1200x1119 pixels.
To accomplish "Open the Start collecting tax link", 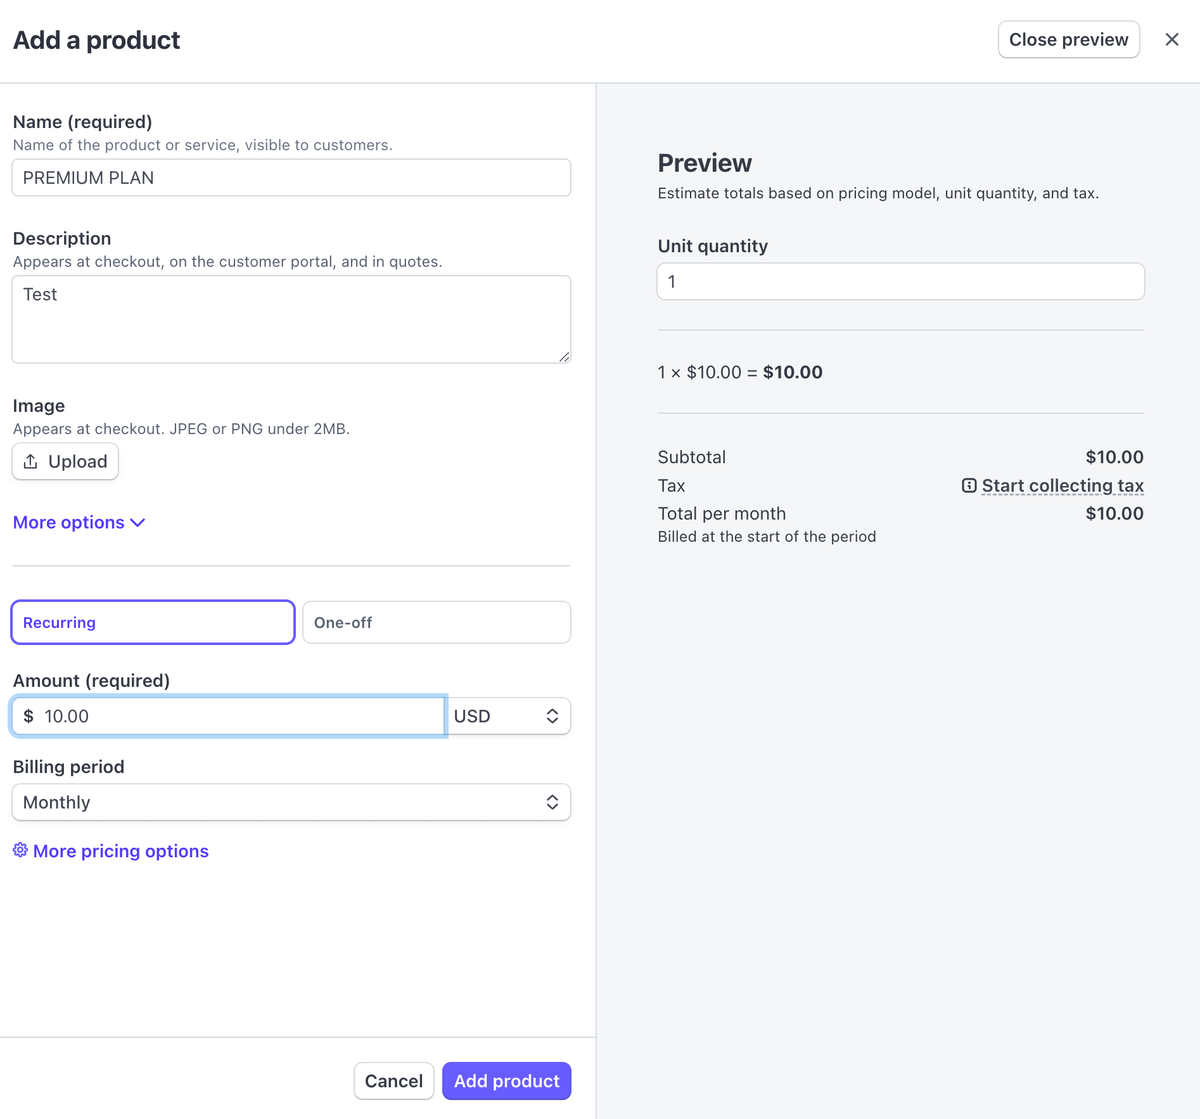I will pos(1062,486).
